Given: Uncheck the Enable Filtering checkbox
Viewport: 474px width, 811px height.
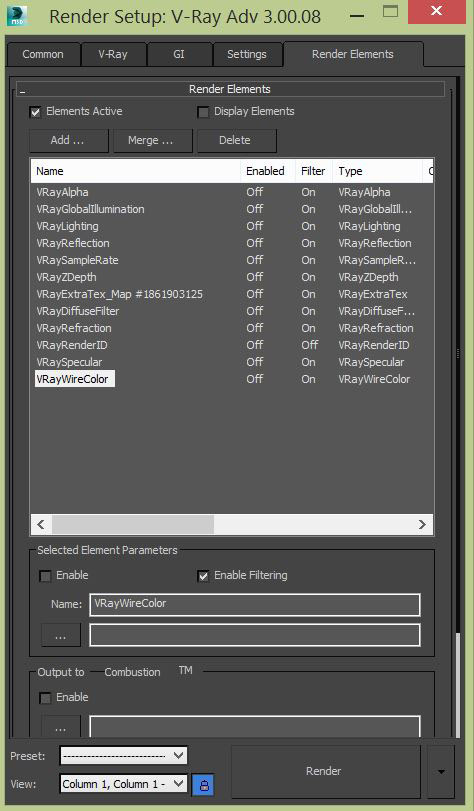Looking at the screenshot, I should click(203, 576).
